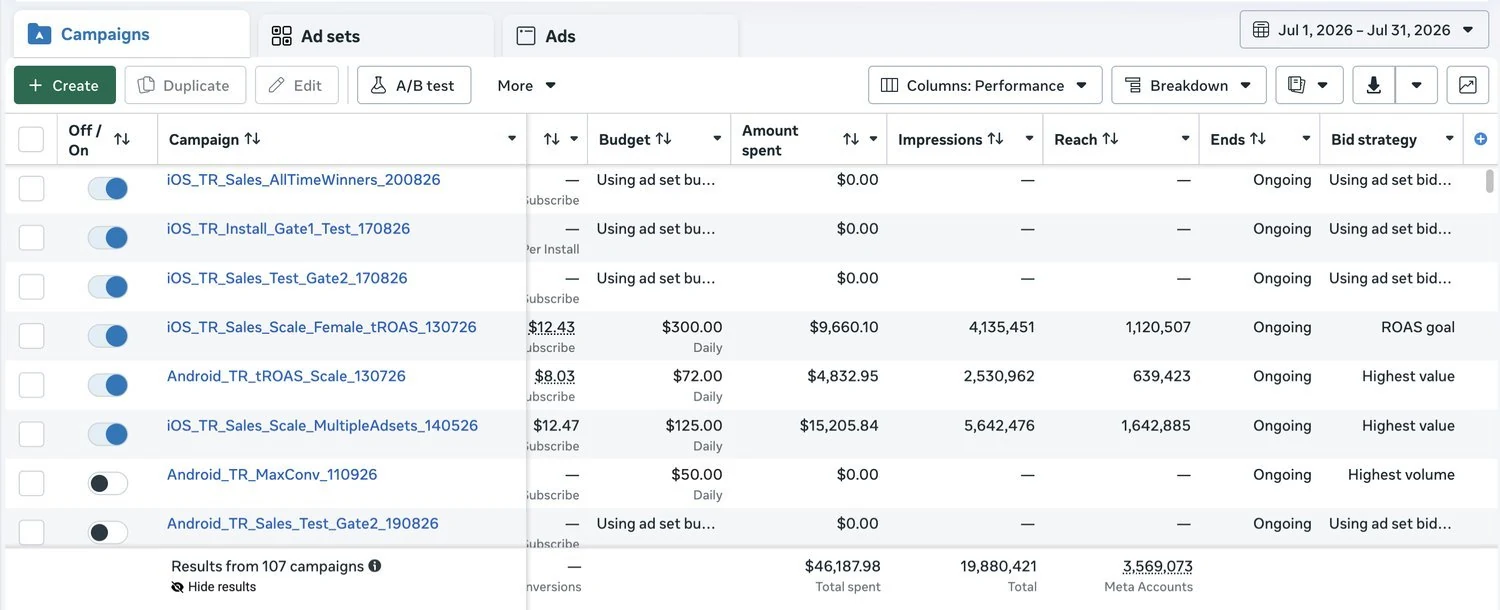Turn off iOS_TR_Sales_Scale_MultipleAdsets_140526 toggle

pyautogui.click(x=108, y=434)
